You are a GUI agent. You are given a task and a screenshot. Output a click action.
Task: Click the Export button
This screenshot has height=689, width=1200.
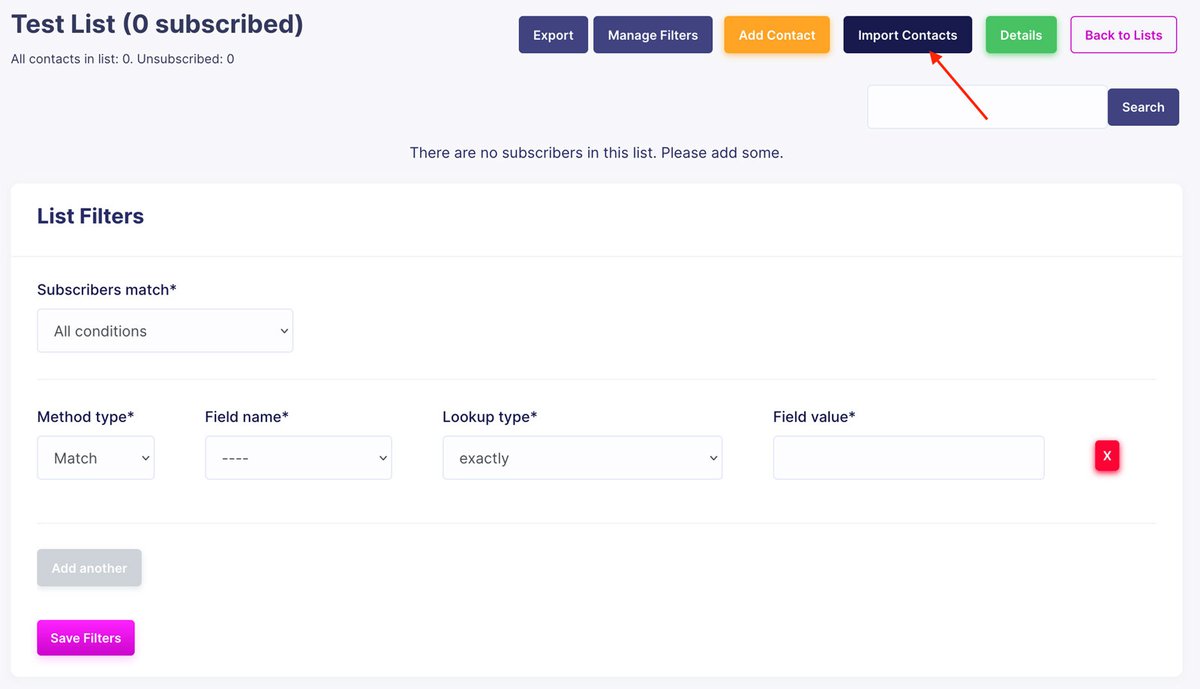(553, 35)
